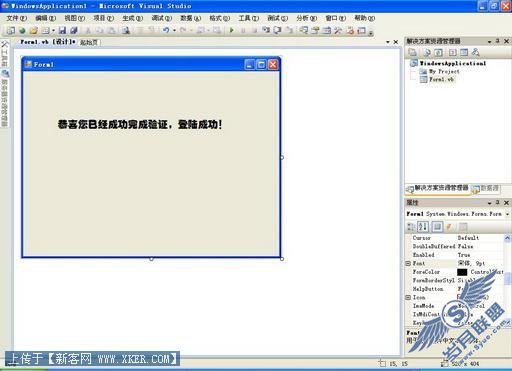Click the Alphabetical sort icon in Properties
This screenshot has height=371, width=512.
pyautogui.click(x=423, y=227)
